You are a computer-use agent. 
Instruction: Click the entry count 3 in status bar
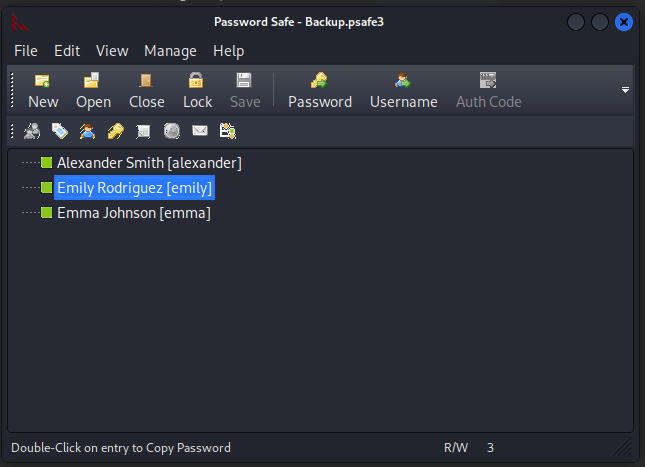pos(490,448)
